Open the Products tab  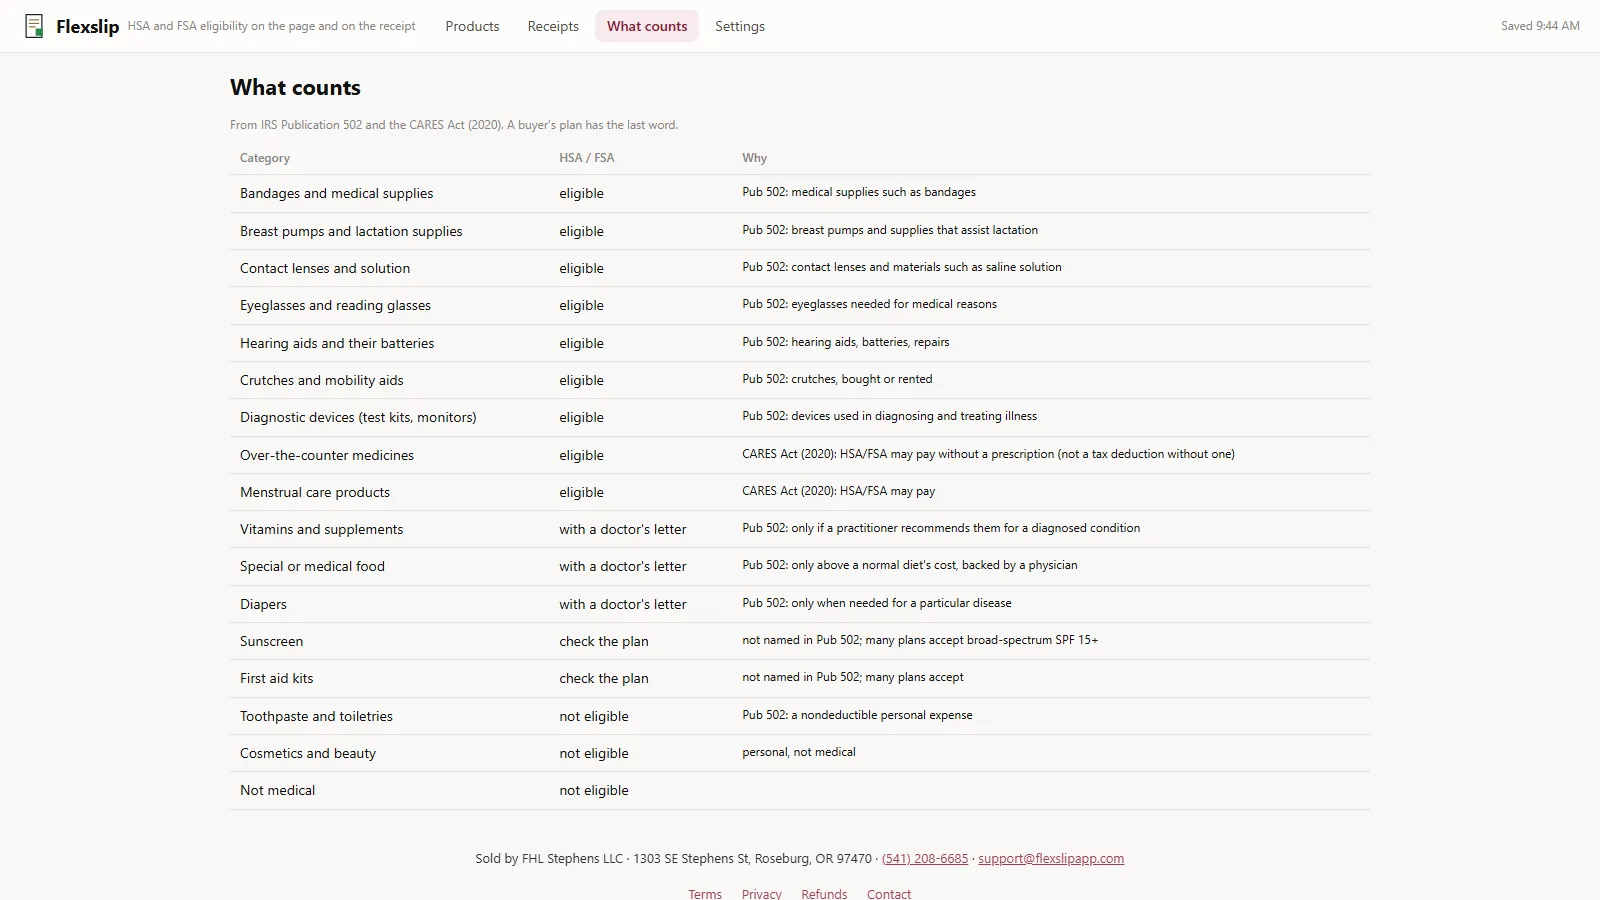coord(472,26)
